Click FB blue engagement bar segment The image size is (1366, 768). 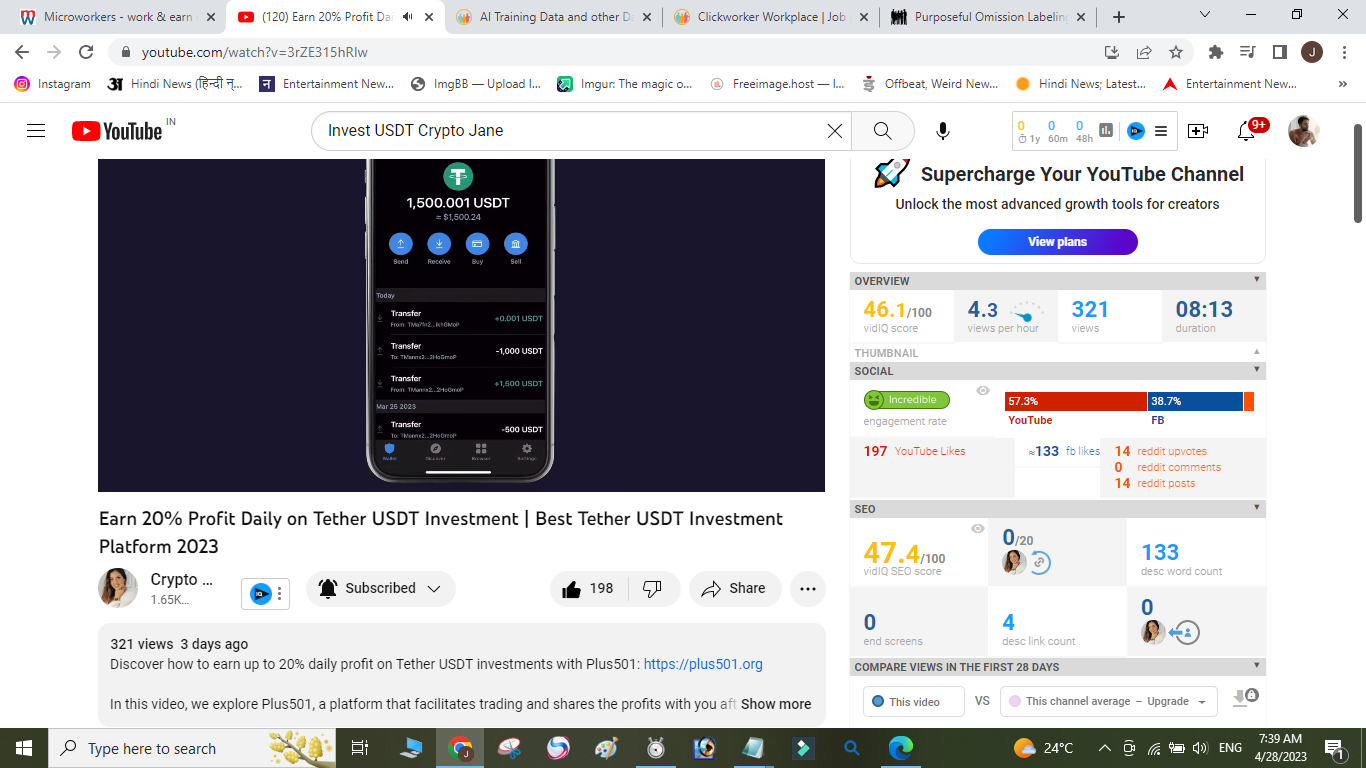pyautogui.click(x=1195, y=401)
